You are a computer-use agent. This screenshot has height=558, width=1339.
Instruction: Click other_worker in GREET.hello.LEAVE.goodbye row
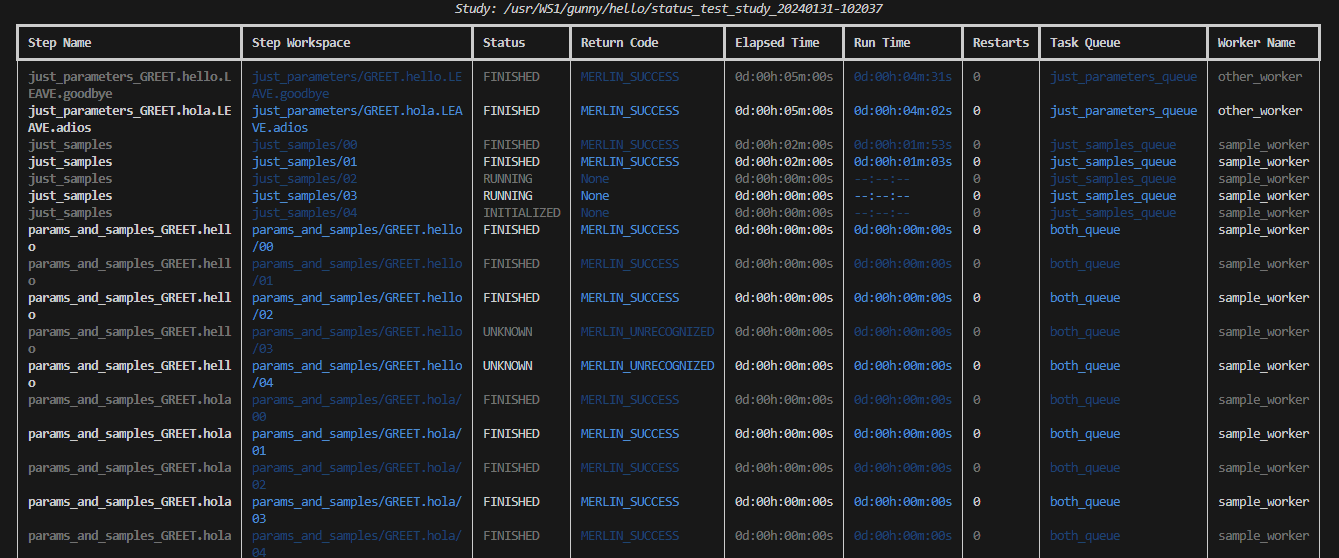1260,77
